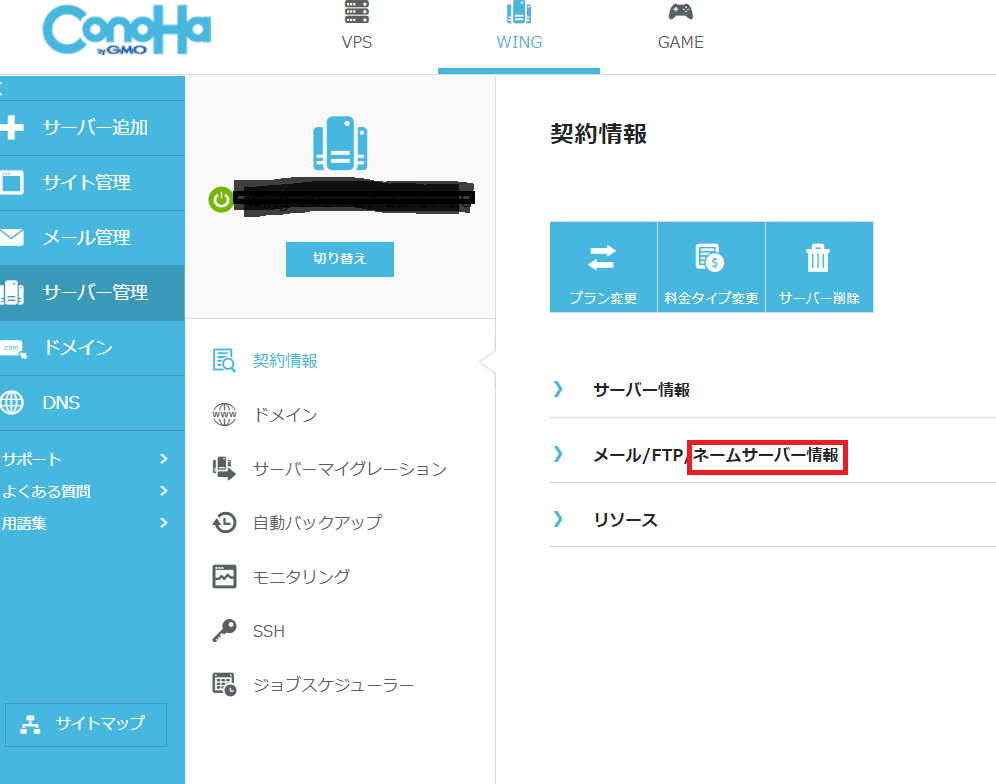Click the monitoring chart icon
This screenshot has width=996, height=784.
pos(224,576)
